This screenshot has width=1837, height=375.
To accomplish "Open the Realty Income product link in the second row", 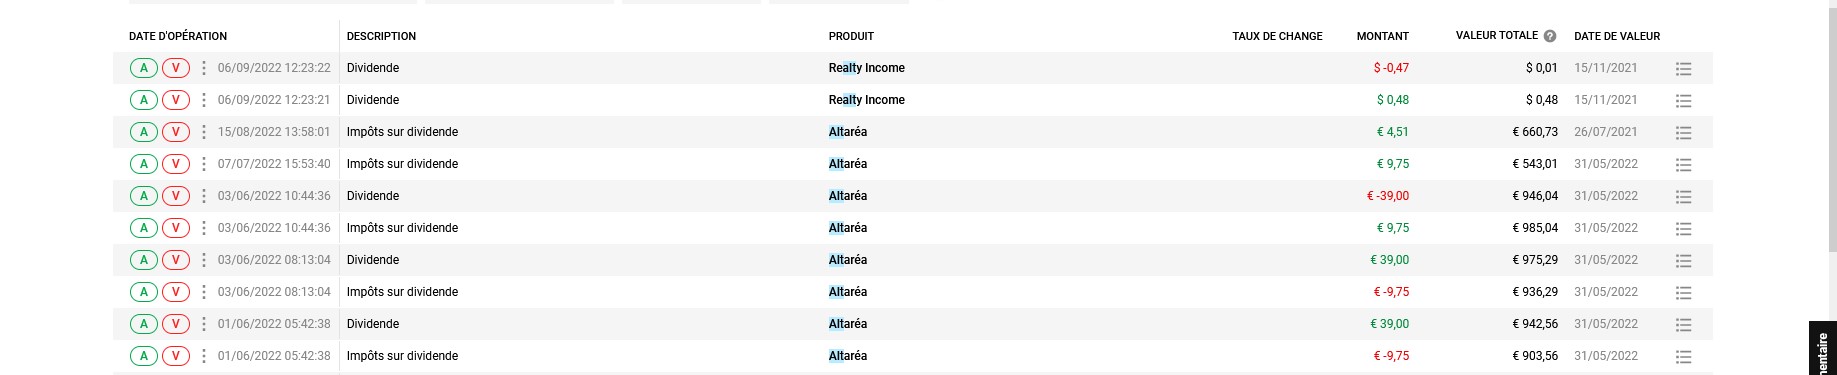I will click(866, 100).
